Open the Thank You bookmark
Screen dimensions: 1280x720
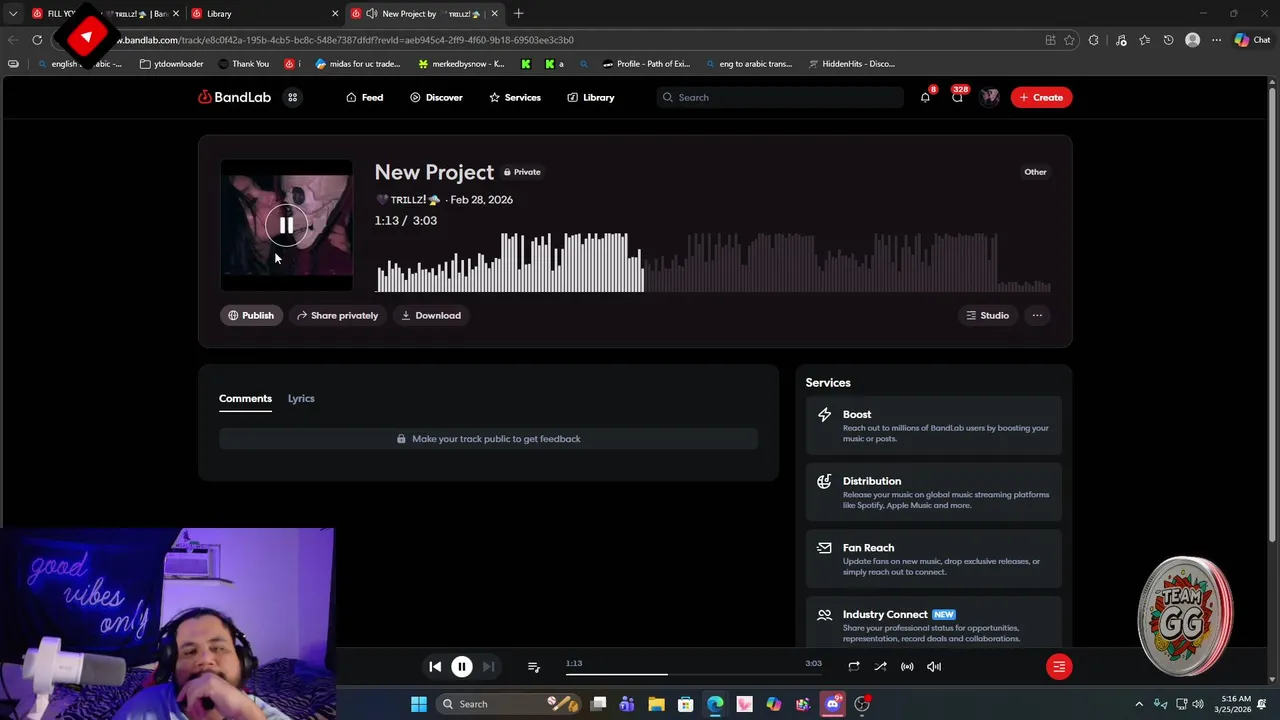pos(243,64)
